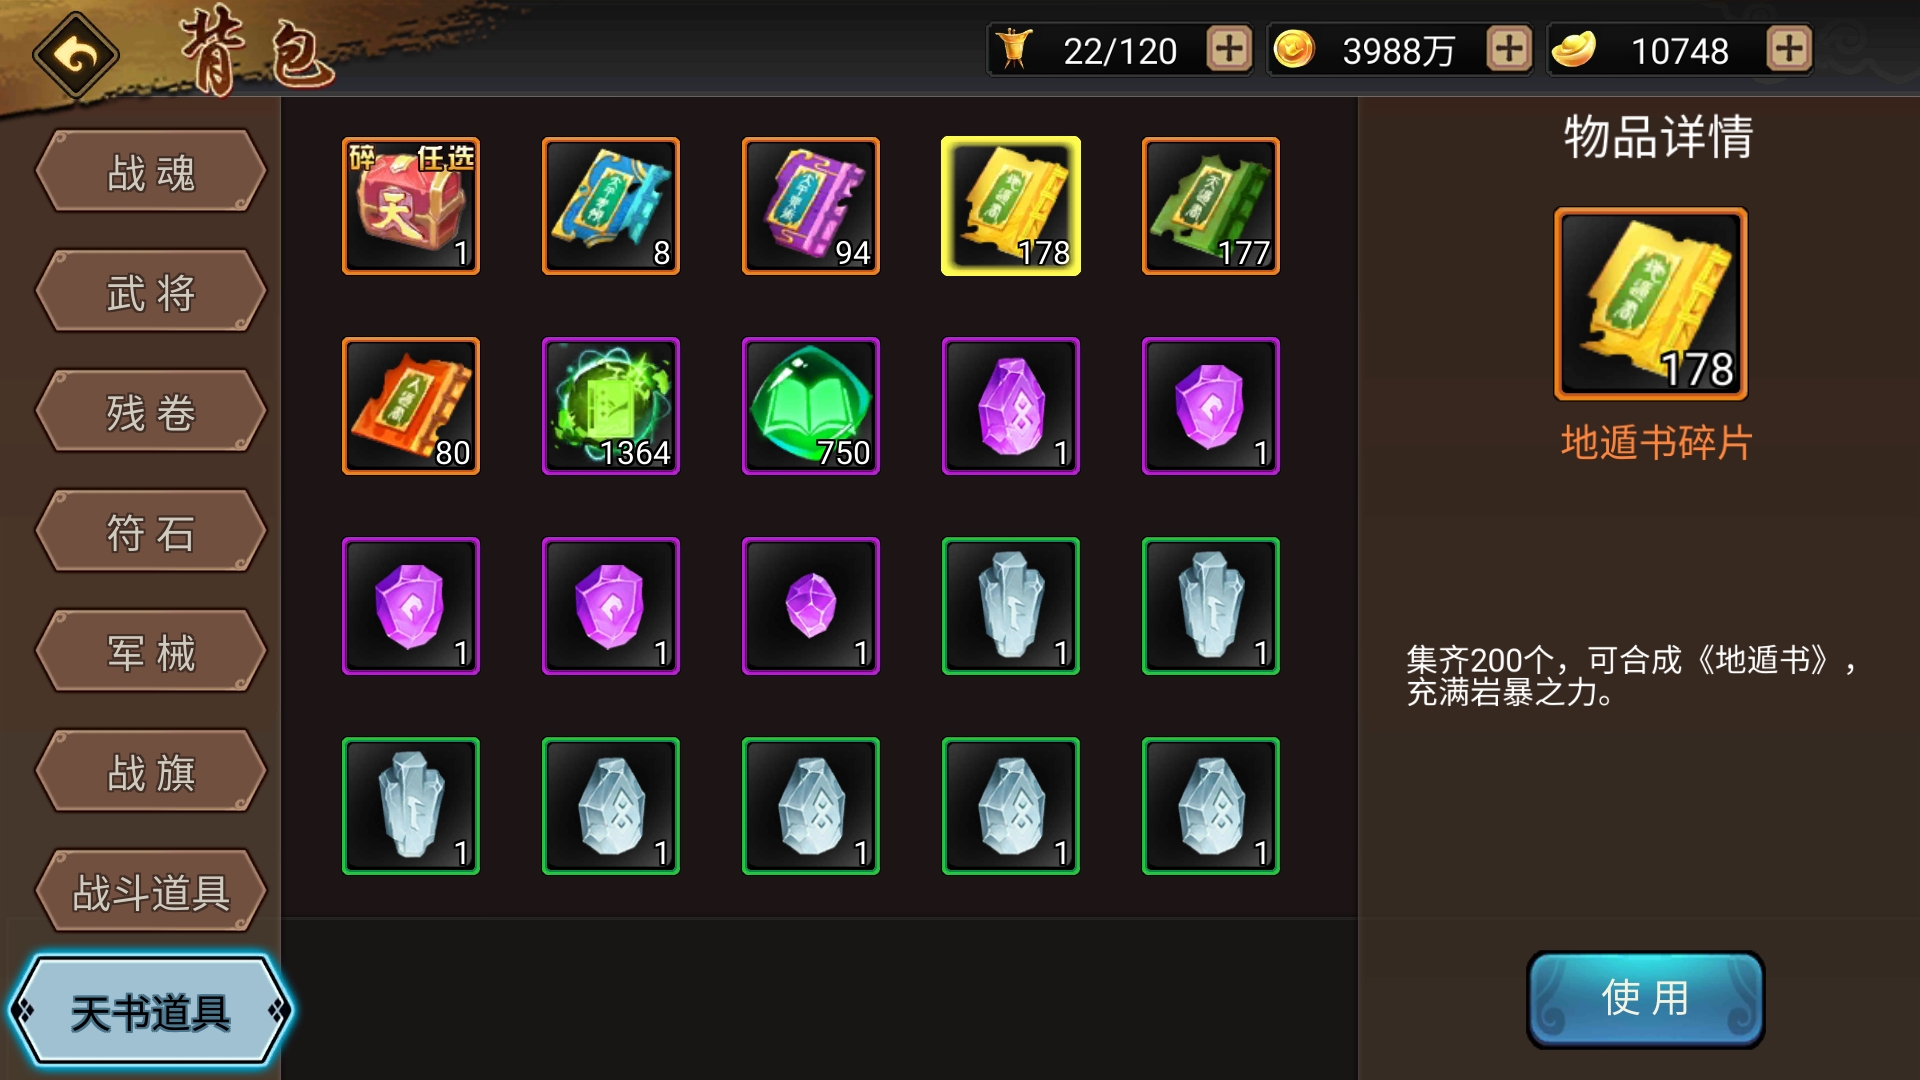The image size is (1920, 1080).
Task: Click the 使用 button
Action: (1645, 999)
